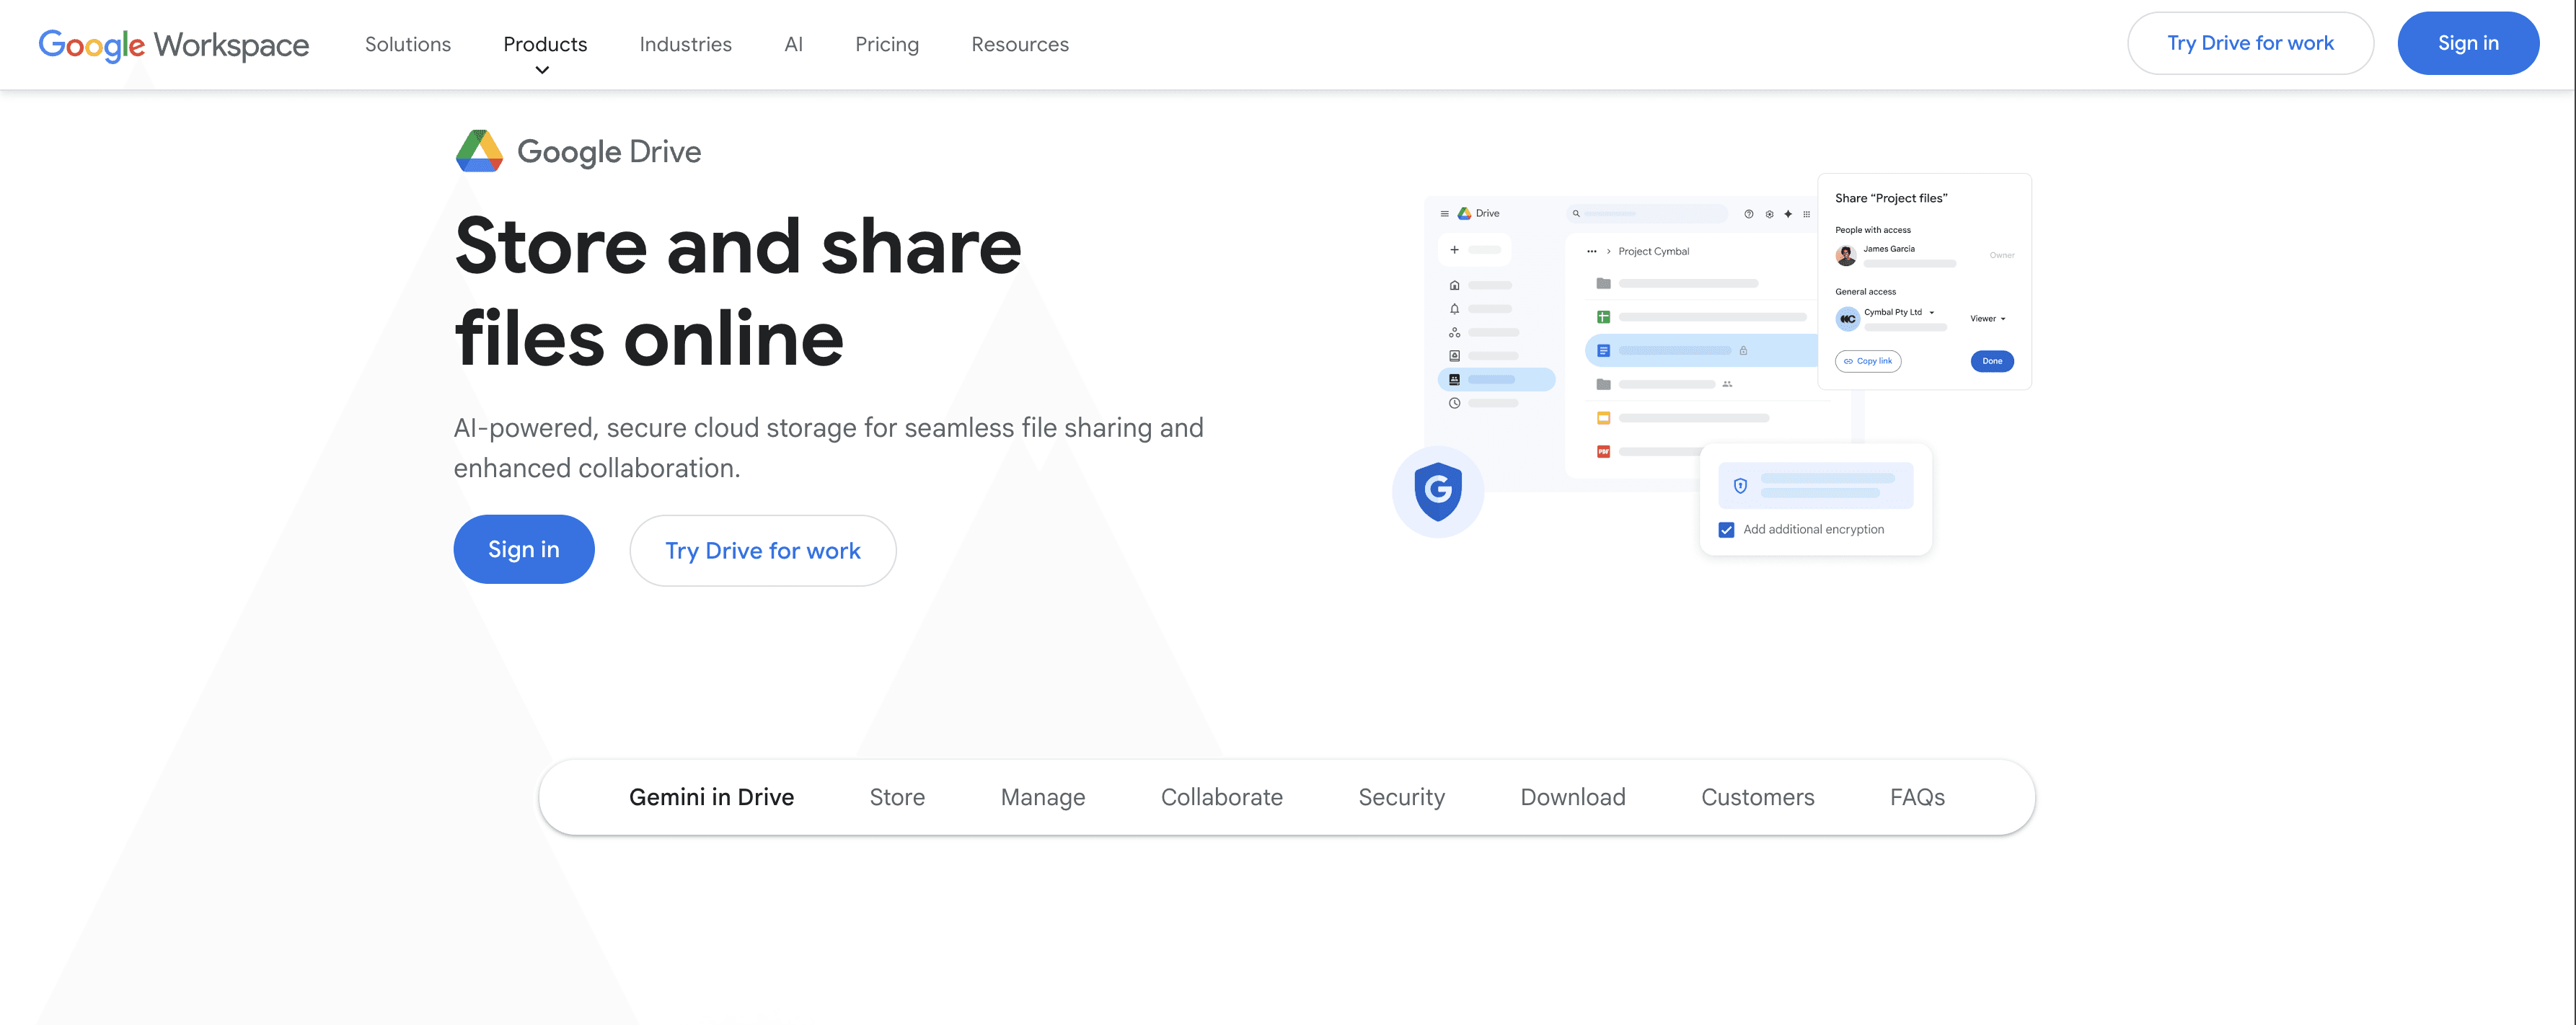The image size is (2576, 1025).
Task: Click Try Drive for work in the header
Action: pos(2249,43)
